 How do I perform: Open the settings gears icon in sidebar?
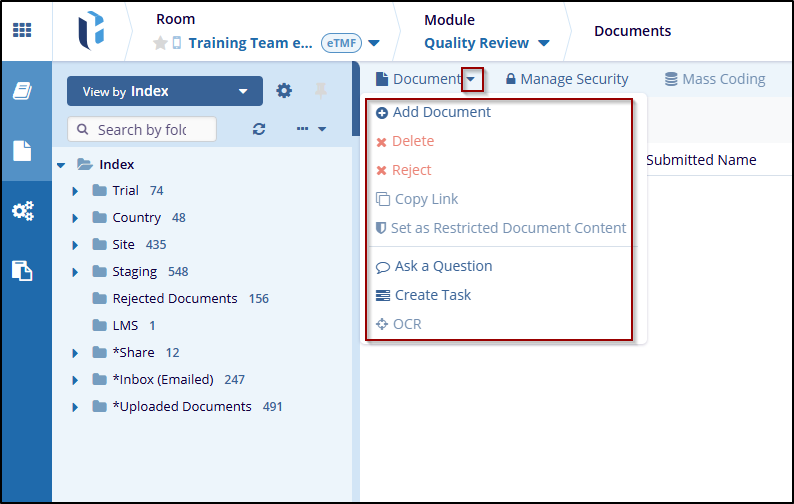23,211
